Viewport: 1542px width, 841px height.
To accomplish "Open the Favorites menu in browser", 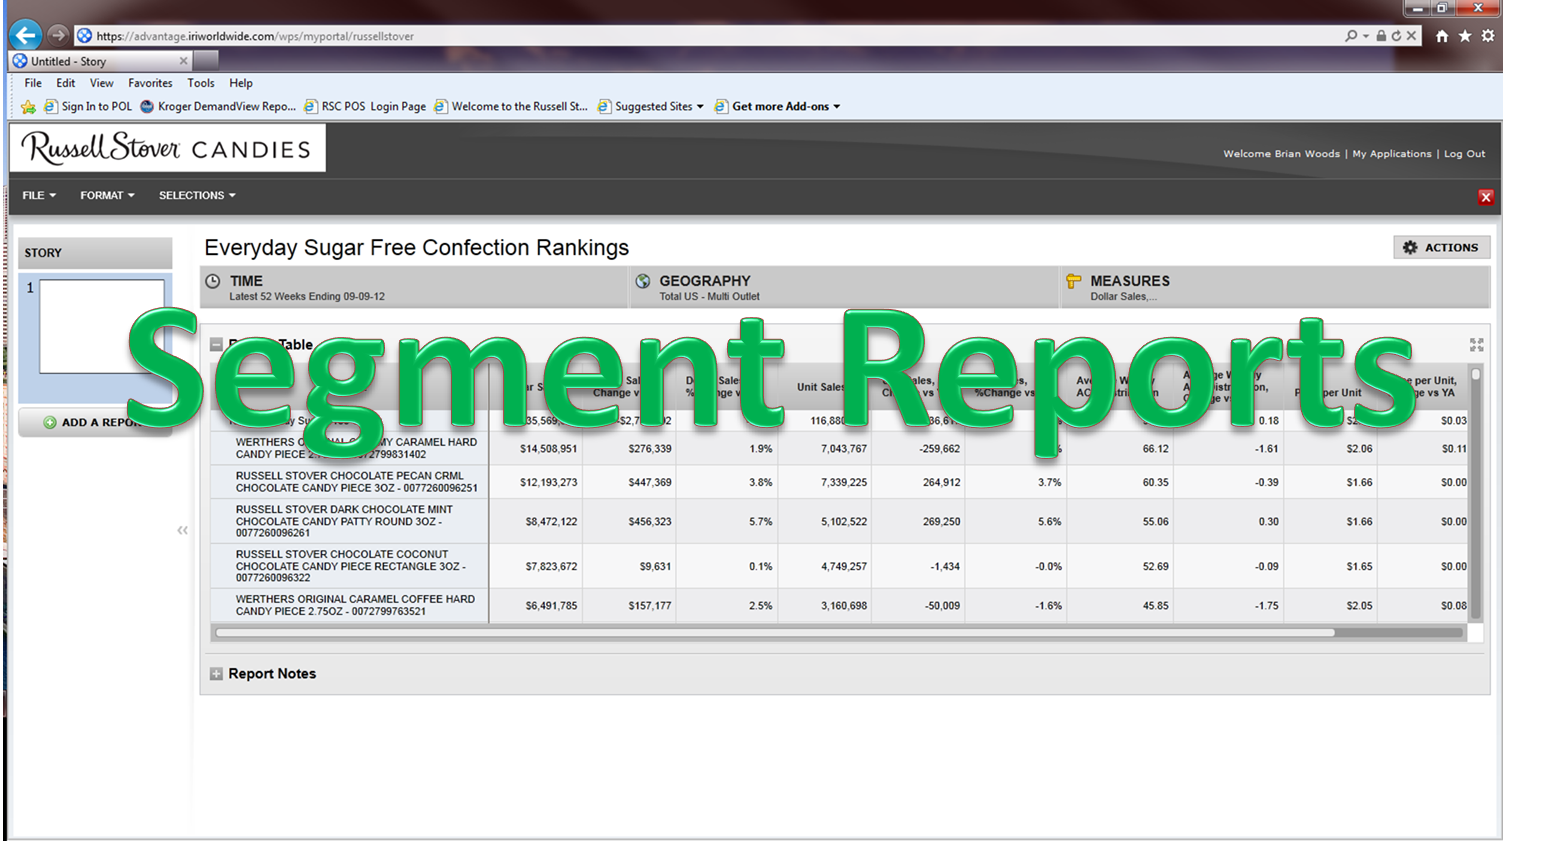I will (x=150, y=83).
